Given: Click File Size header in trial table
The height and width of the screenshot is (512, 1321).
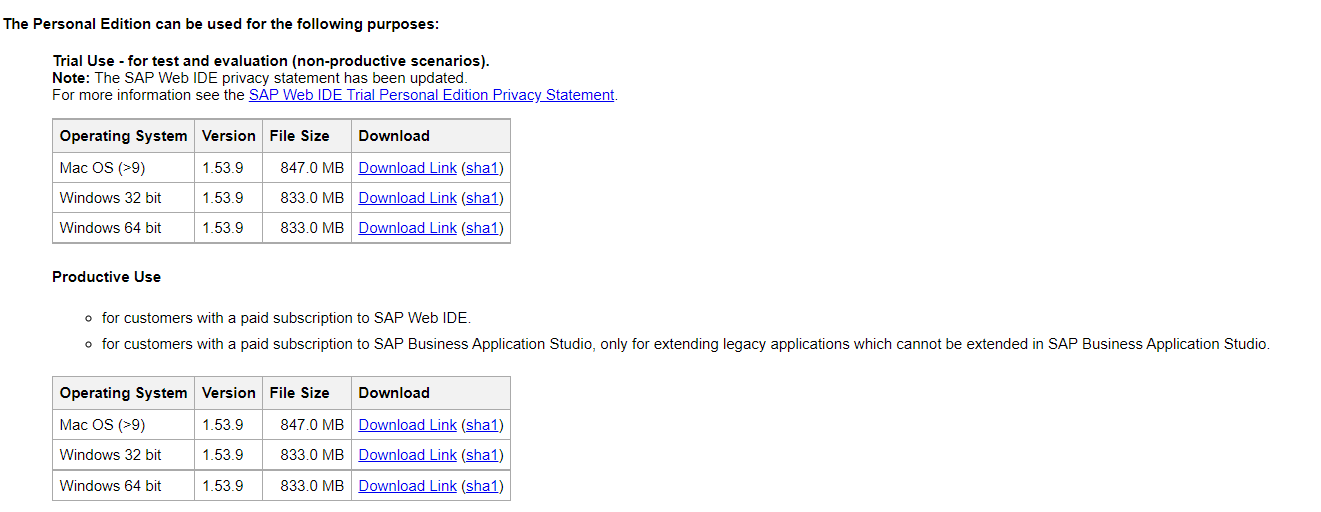Looking at the screenshot, I should pos(307,136).
